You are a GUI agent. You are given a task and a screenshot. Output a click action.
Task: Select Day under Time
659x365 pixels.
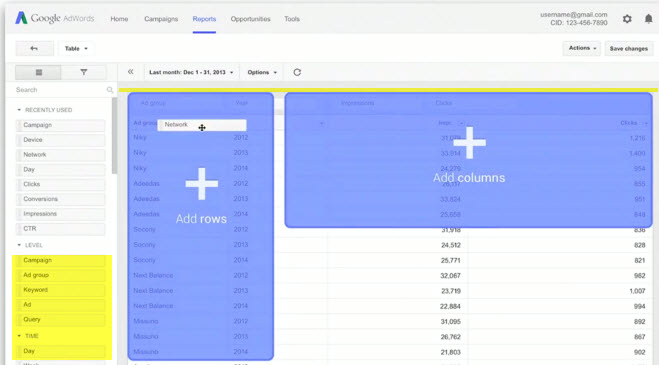(x=61, y=351)
